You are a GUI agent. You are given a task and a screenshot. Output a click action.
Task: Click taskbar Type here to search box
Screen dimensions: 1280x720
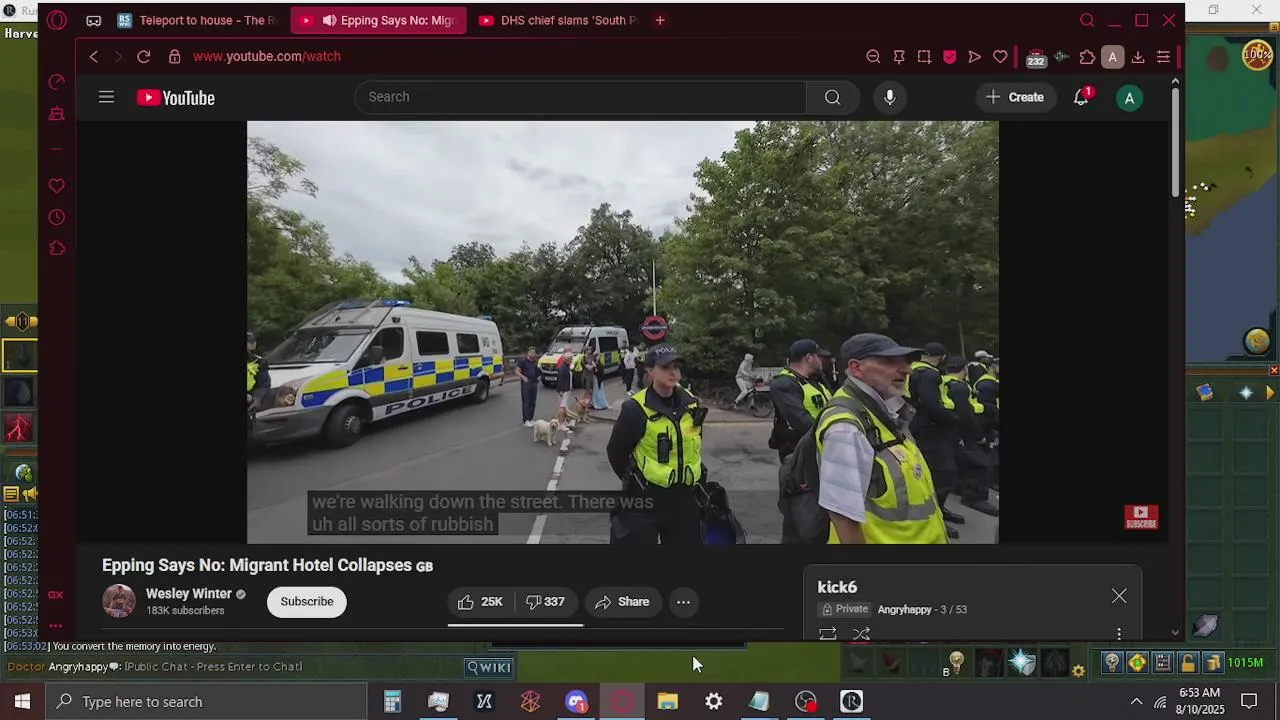(x=206, y=702)
